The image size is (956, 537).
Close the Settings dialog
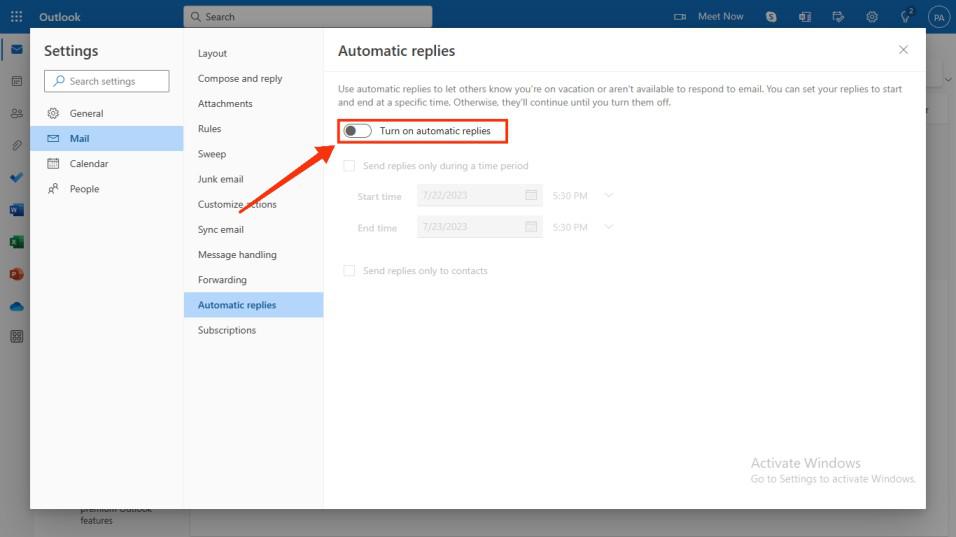click(904, 50)
